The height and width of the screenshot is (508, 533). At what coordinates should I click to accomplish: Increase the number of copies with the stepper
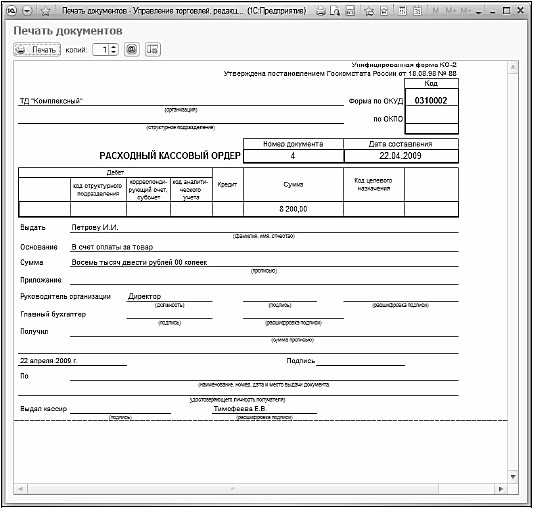click(x=114, y=47)
